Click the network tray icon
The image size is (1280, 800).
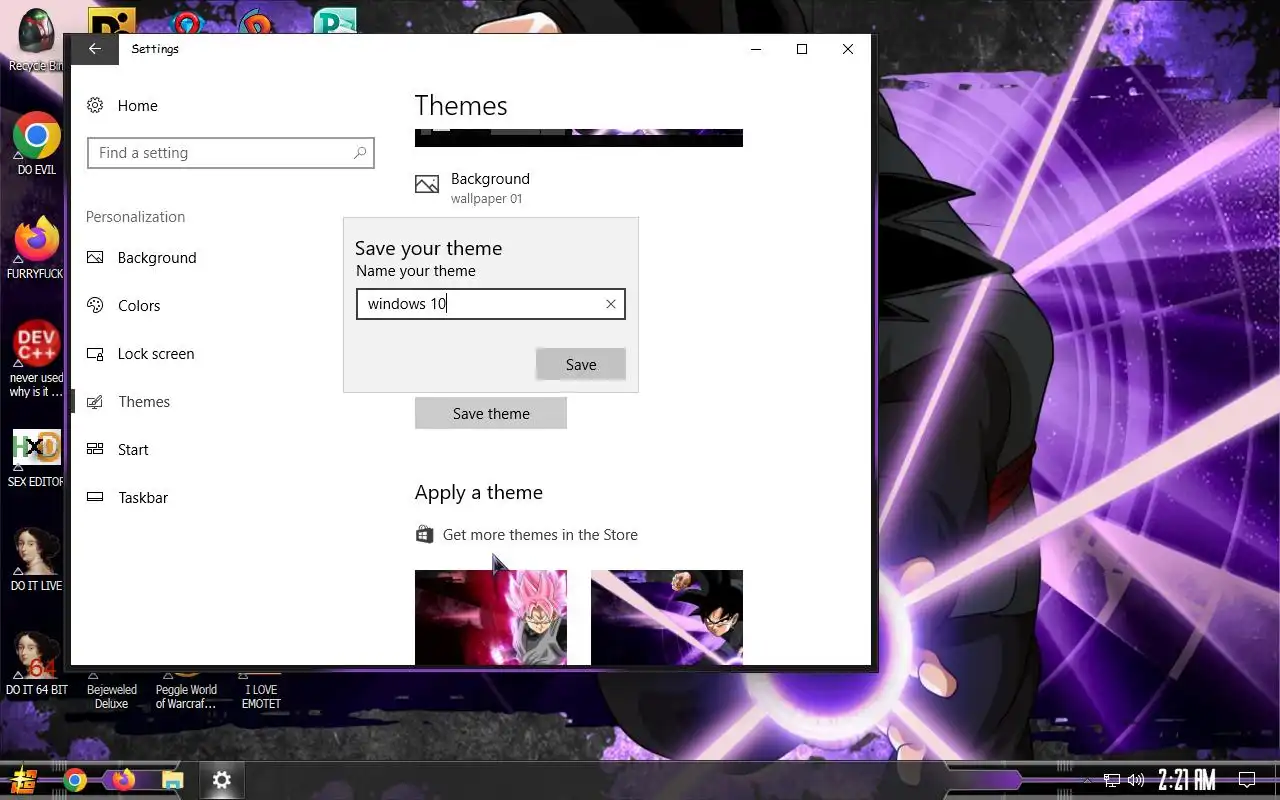click(x=1112, y=780)
